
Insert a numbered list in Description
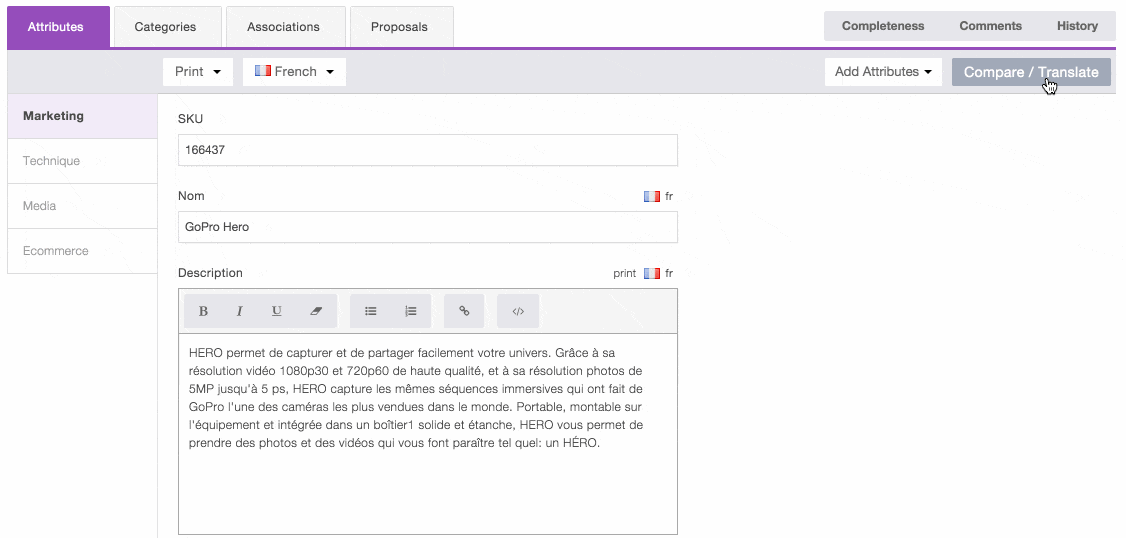point(411,311)
